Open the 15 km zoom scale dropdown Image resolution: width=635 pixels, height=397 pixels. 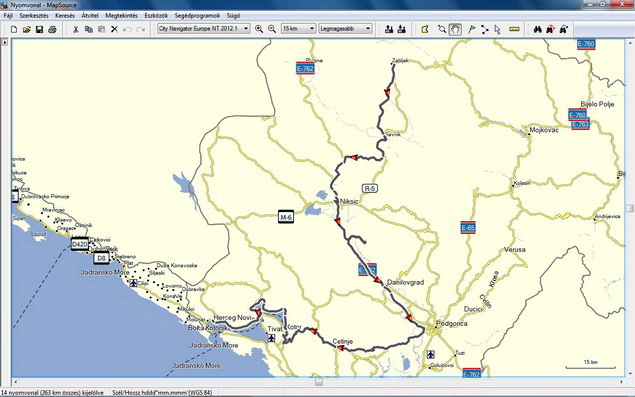point(298,29)
